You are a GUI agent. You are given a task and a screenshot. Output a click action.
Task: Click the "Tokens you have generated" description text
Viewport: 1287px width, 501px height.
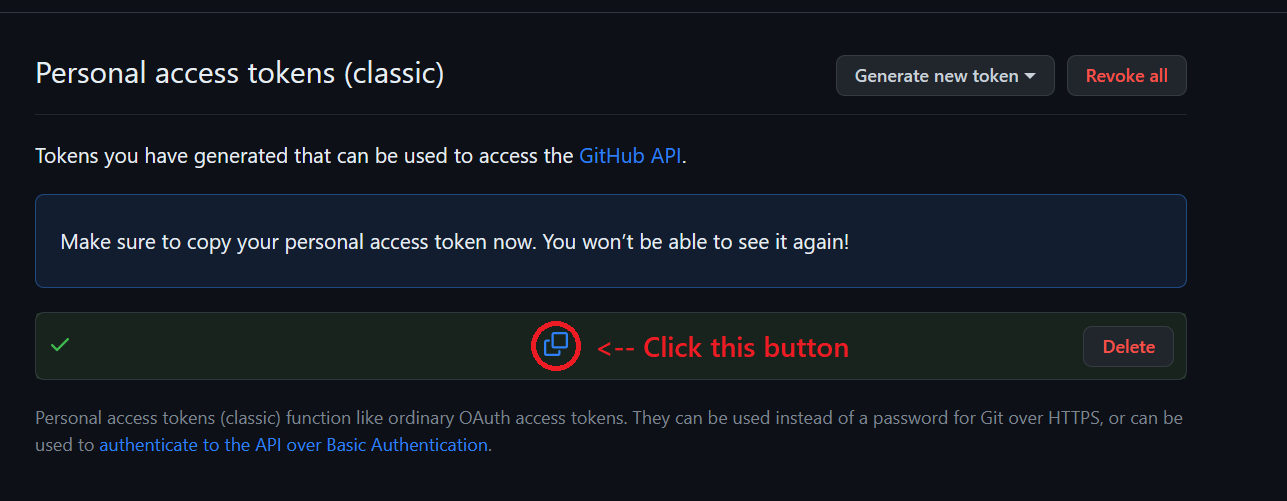click(305, 156)
